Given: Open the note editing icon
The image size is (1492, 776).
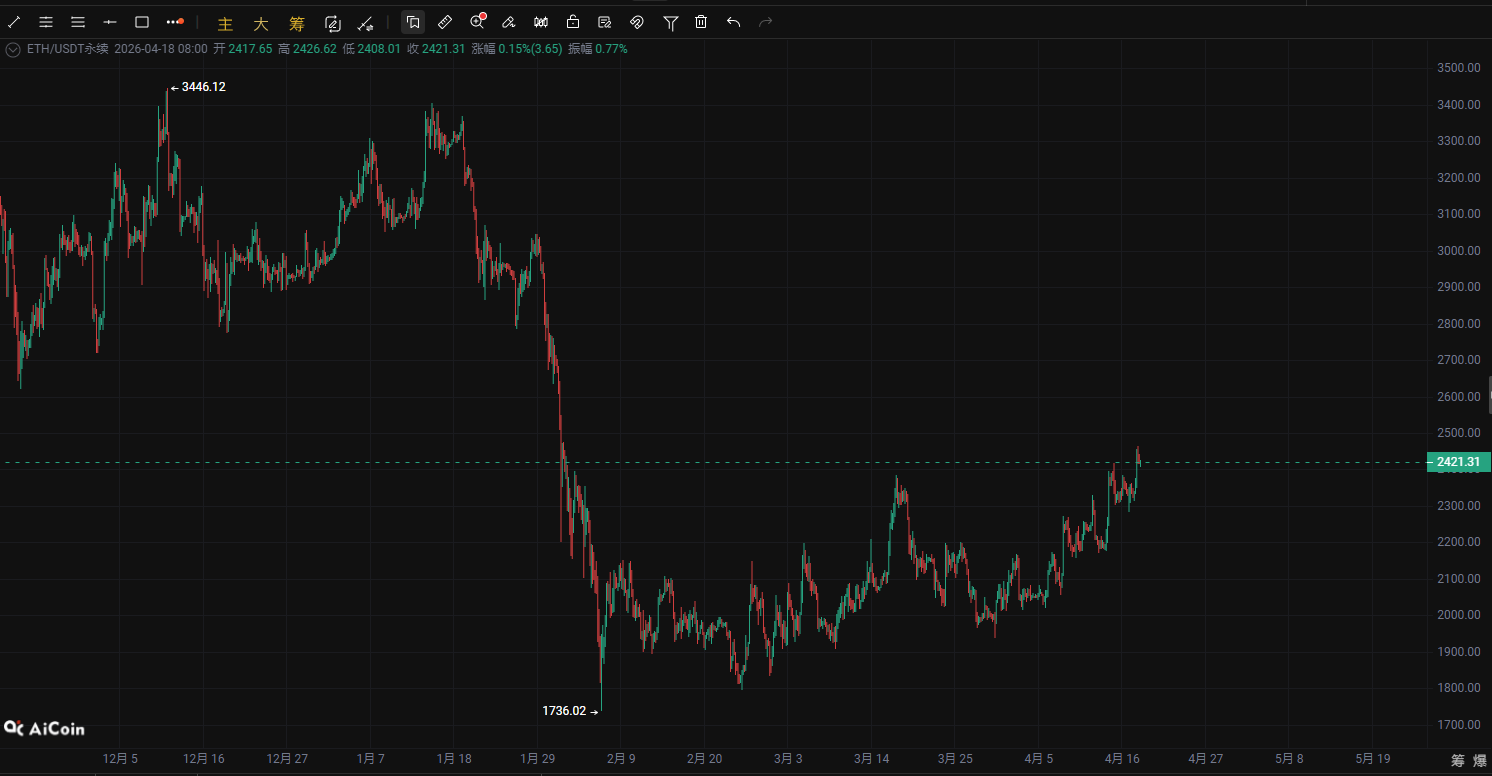Looking at the screenshot, I should click(605, 22).
